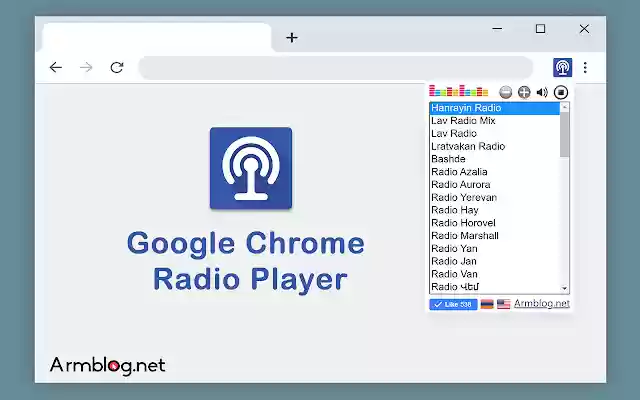Open a new tab with the plus button
Image resolution: width=640 pixels, height=400 pixels.
point(292,38)
